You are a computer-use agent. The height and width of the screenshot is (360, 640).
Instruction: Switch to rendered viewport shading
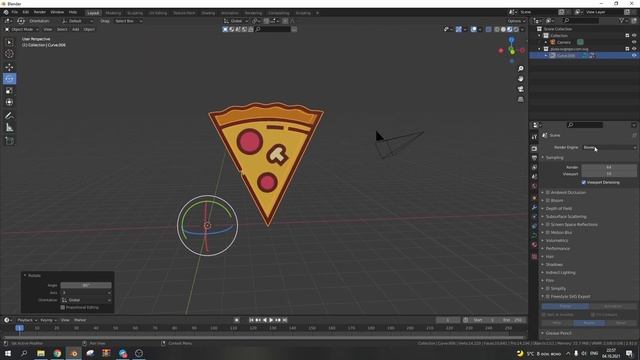coord(516,29)
